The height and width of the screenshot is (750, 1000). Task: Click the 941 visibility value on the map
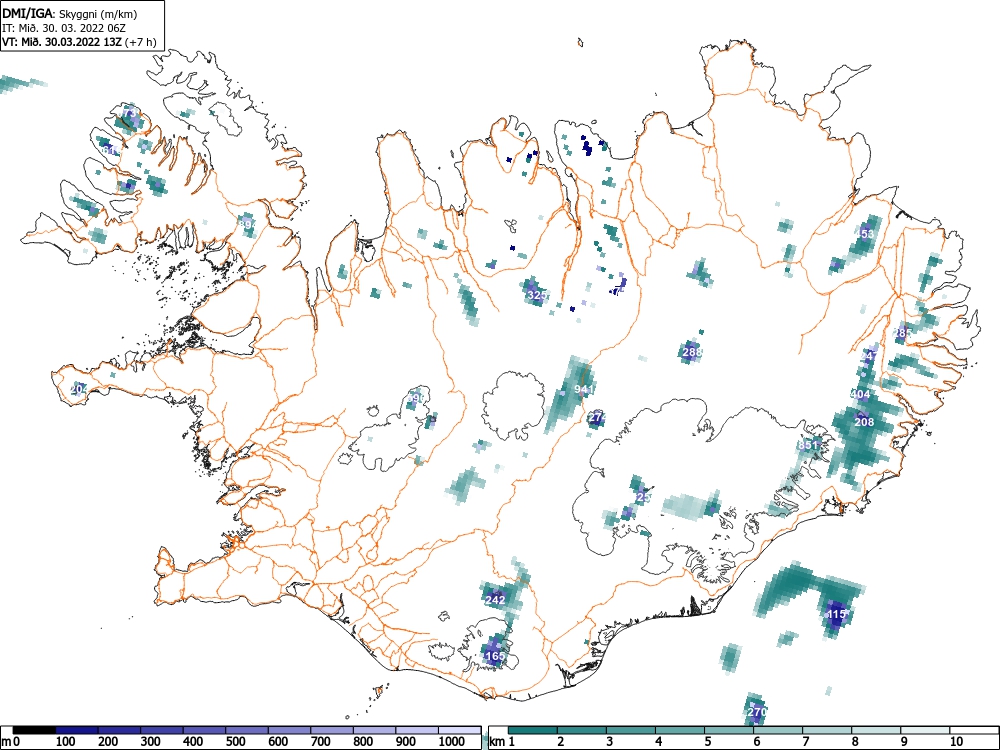click(584, 389)
